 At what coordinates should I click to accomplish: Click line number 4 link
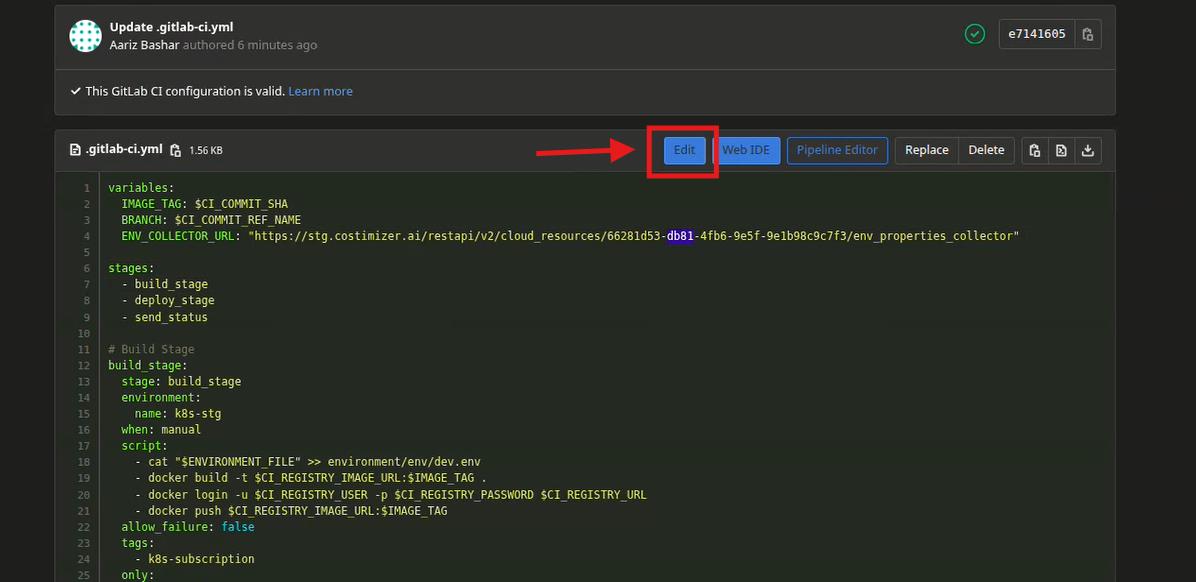(87, 236)
